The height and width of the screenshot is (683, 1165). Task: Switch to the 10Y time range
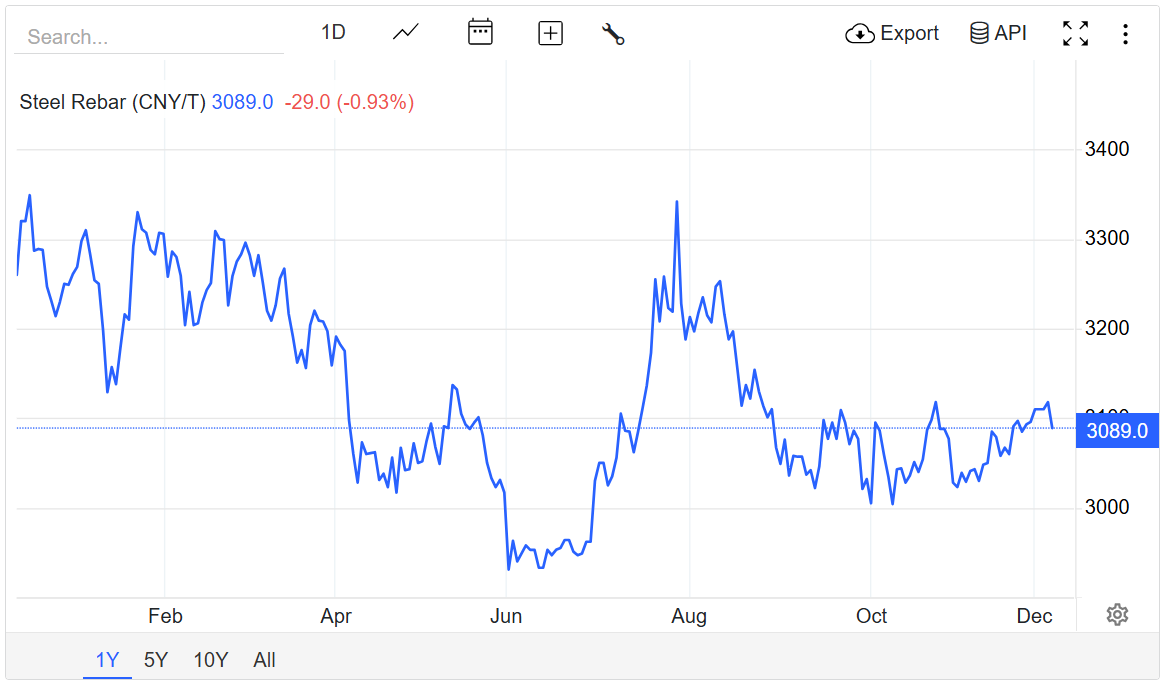coord(211,660)
